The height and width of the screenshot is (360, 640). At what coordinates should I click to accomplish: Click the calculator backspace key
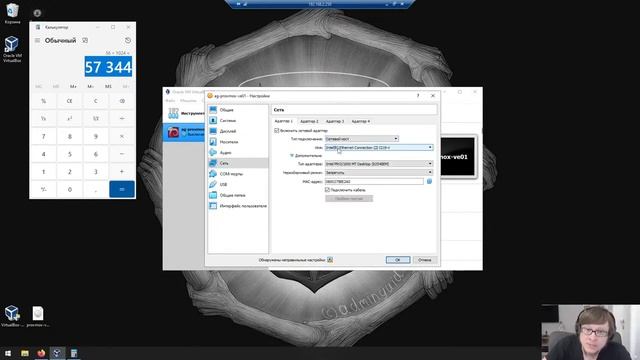(122, 101)
